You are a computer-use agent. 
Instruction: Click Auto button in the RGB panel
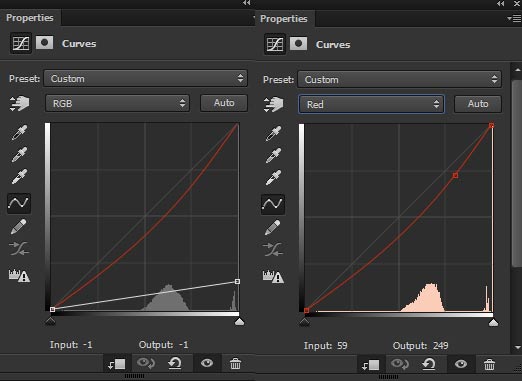pos(224,103)
